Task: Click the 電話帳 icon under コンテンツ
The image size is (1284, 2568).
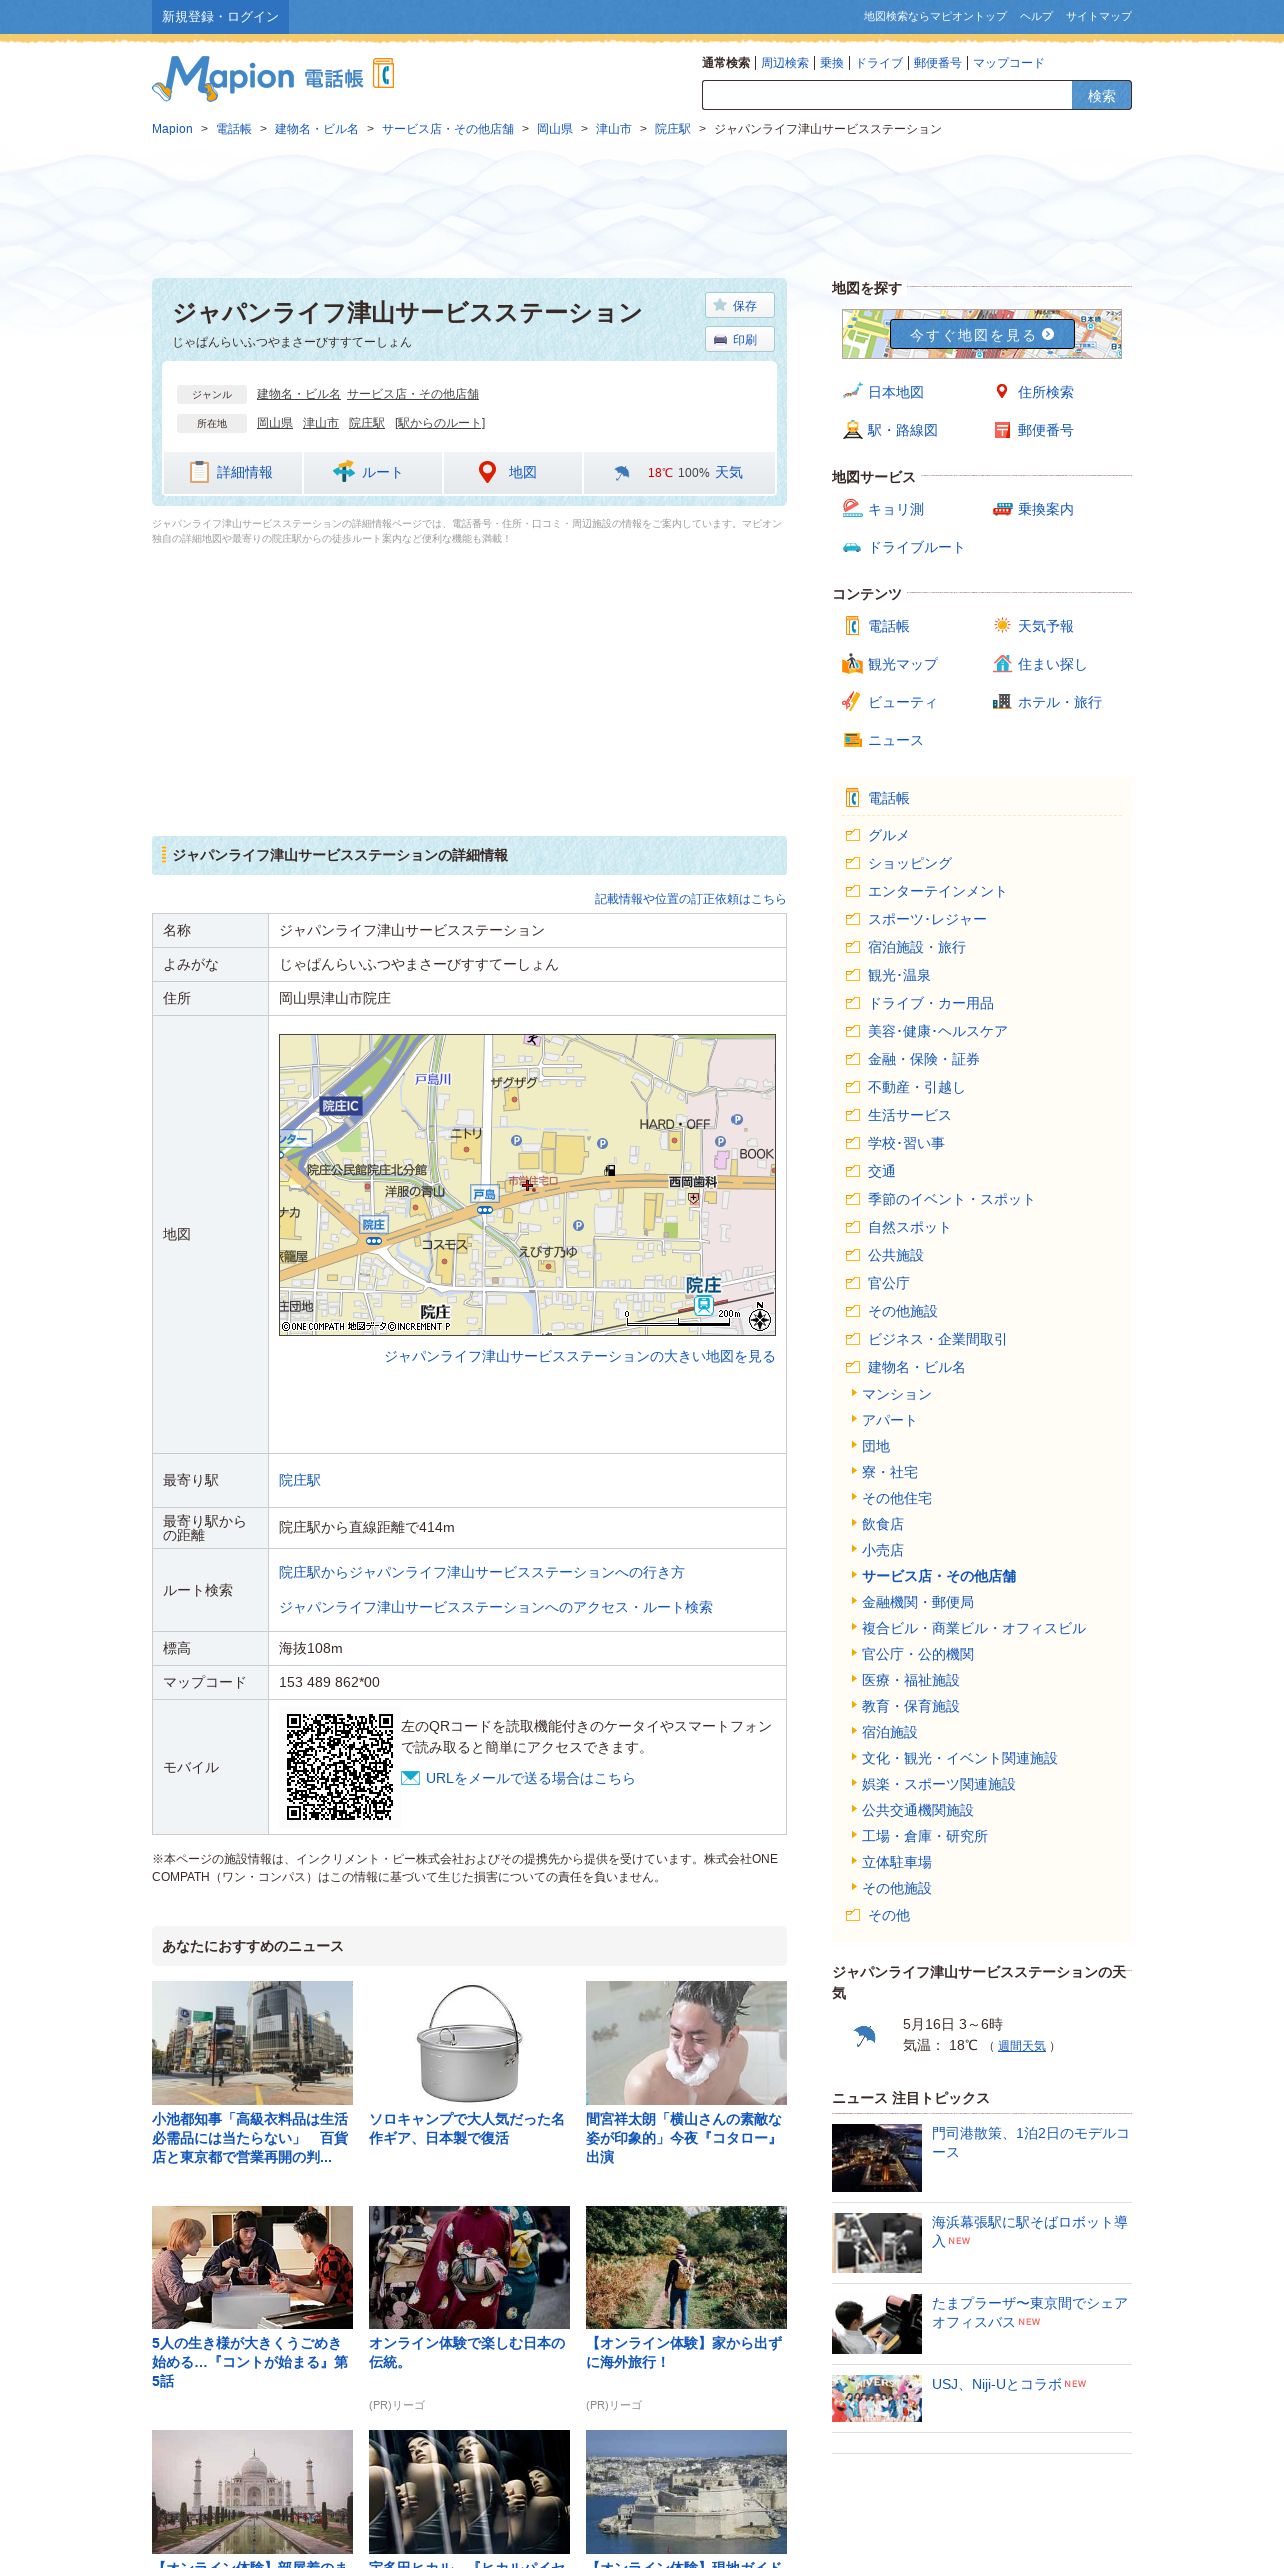Action: pyautogui.click(x=852, y=626)
